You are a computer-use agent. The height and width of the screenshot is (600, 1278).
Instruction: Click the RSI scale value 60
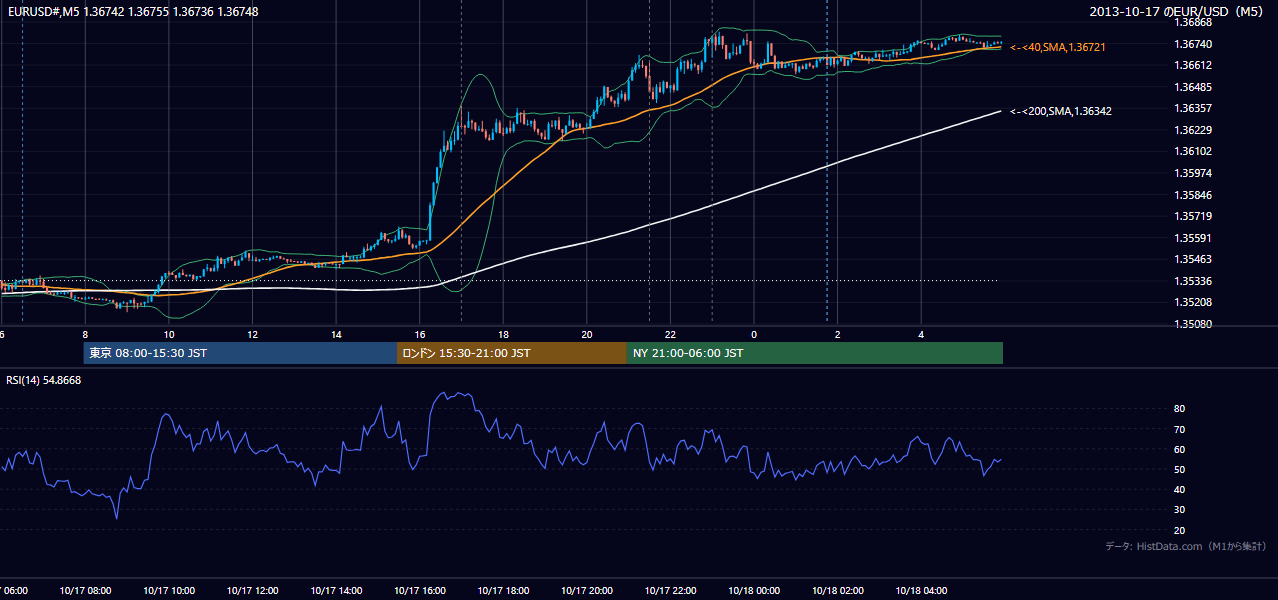[x=1179, y=449]
